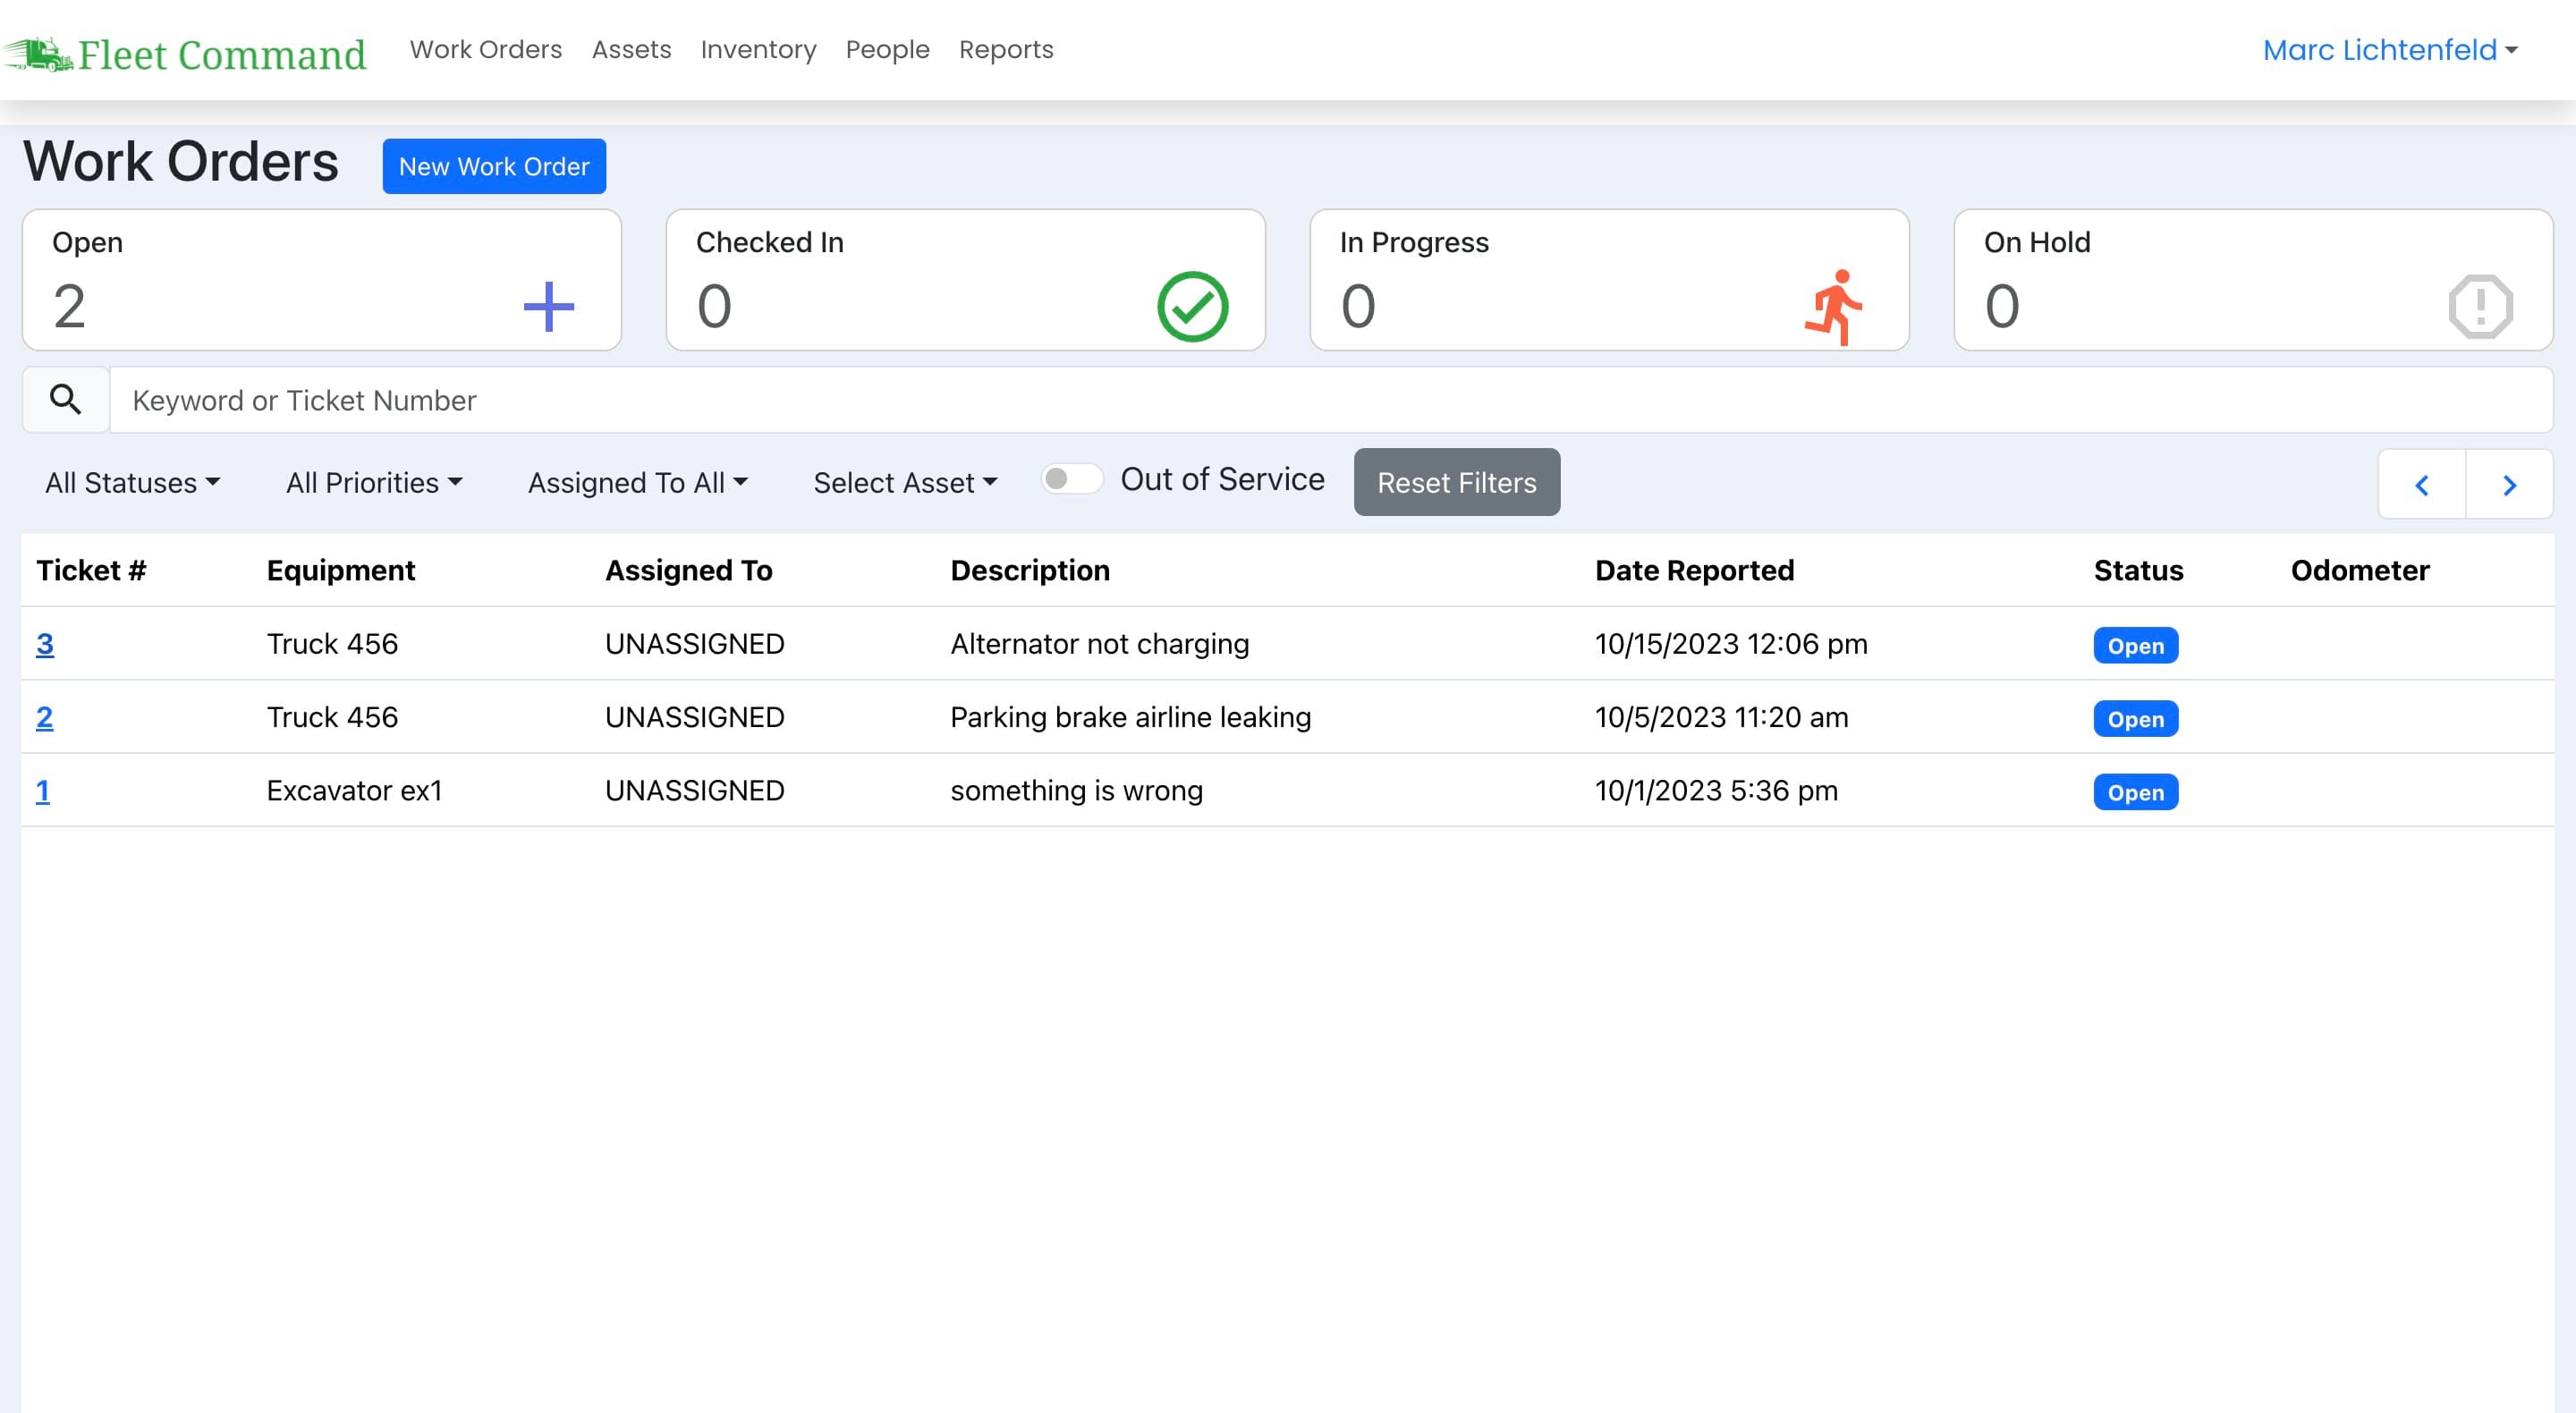Click the Odometer column header

[x=2360, y=570]
